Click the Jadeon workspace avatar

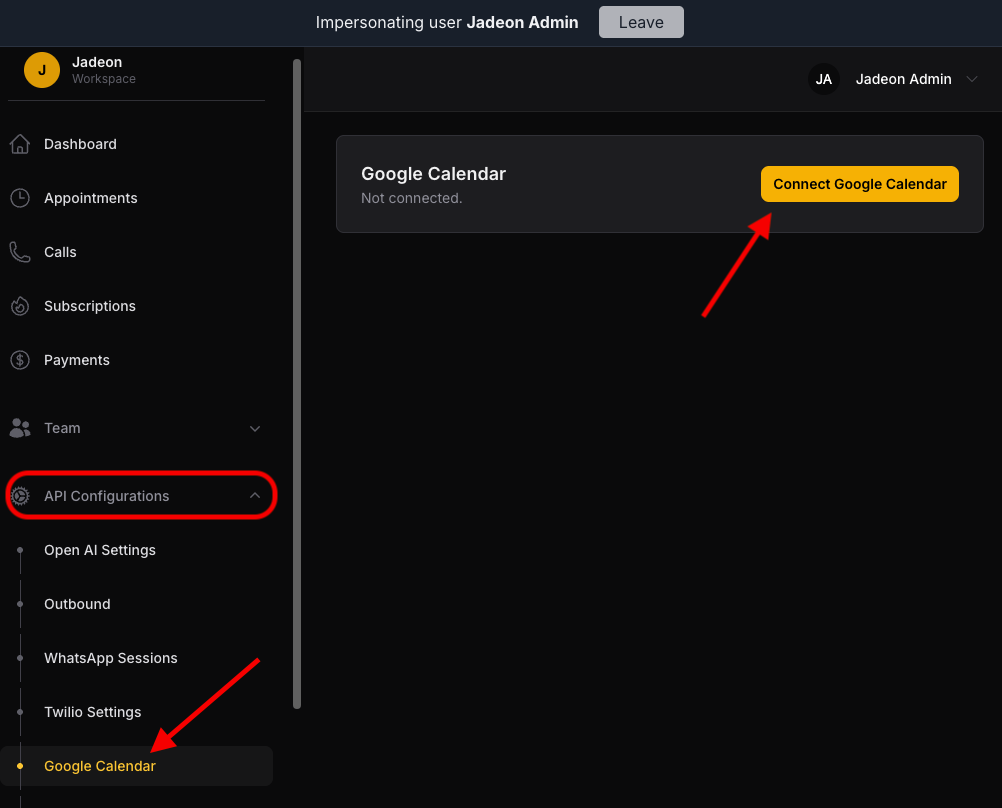pyautogui.click(x=42, y=70)
